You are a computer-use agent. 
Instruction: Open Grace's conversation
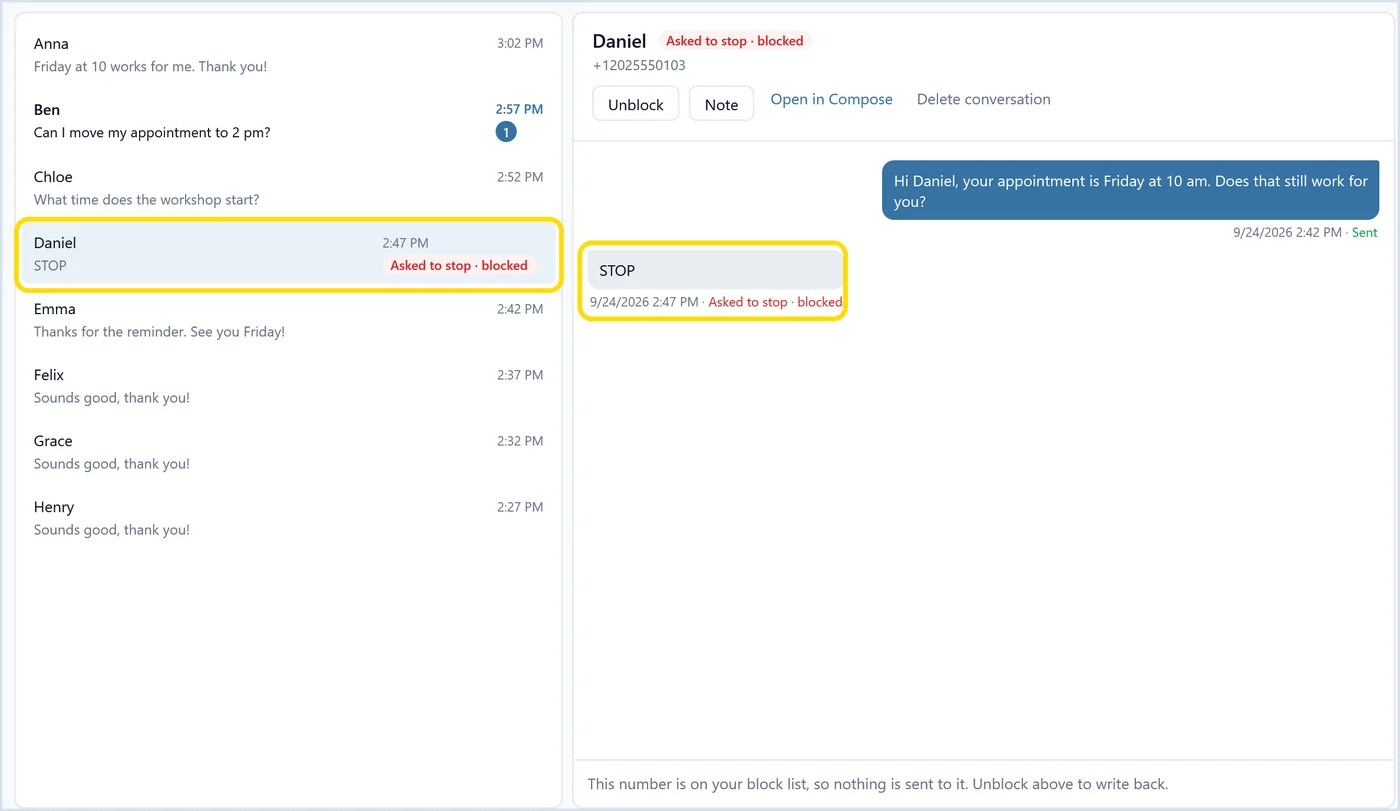click(288, 452)
